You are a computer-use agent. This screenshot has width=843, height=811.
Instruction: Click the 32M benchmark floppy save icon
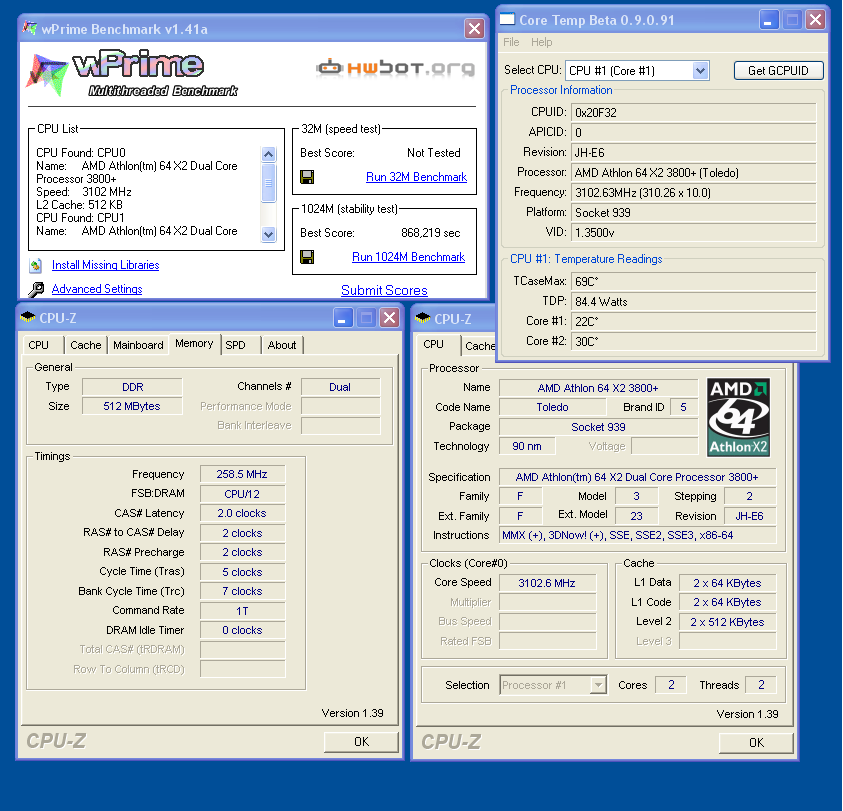pyautogui.click(x=307, y=177)
